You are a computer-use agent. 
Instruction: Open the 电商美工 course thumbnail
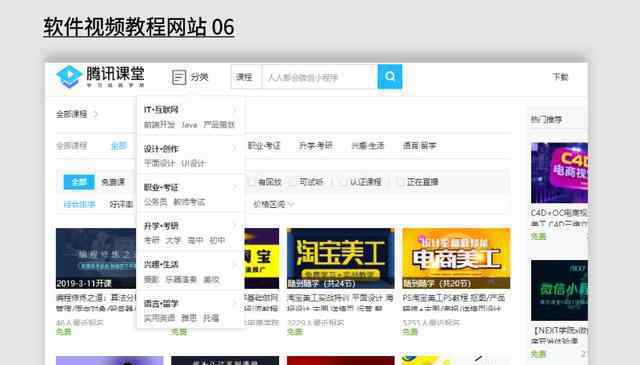[456, 258]
